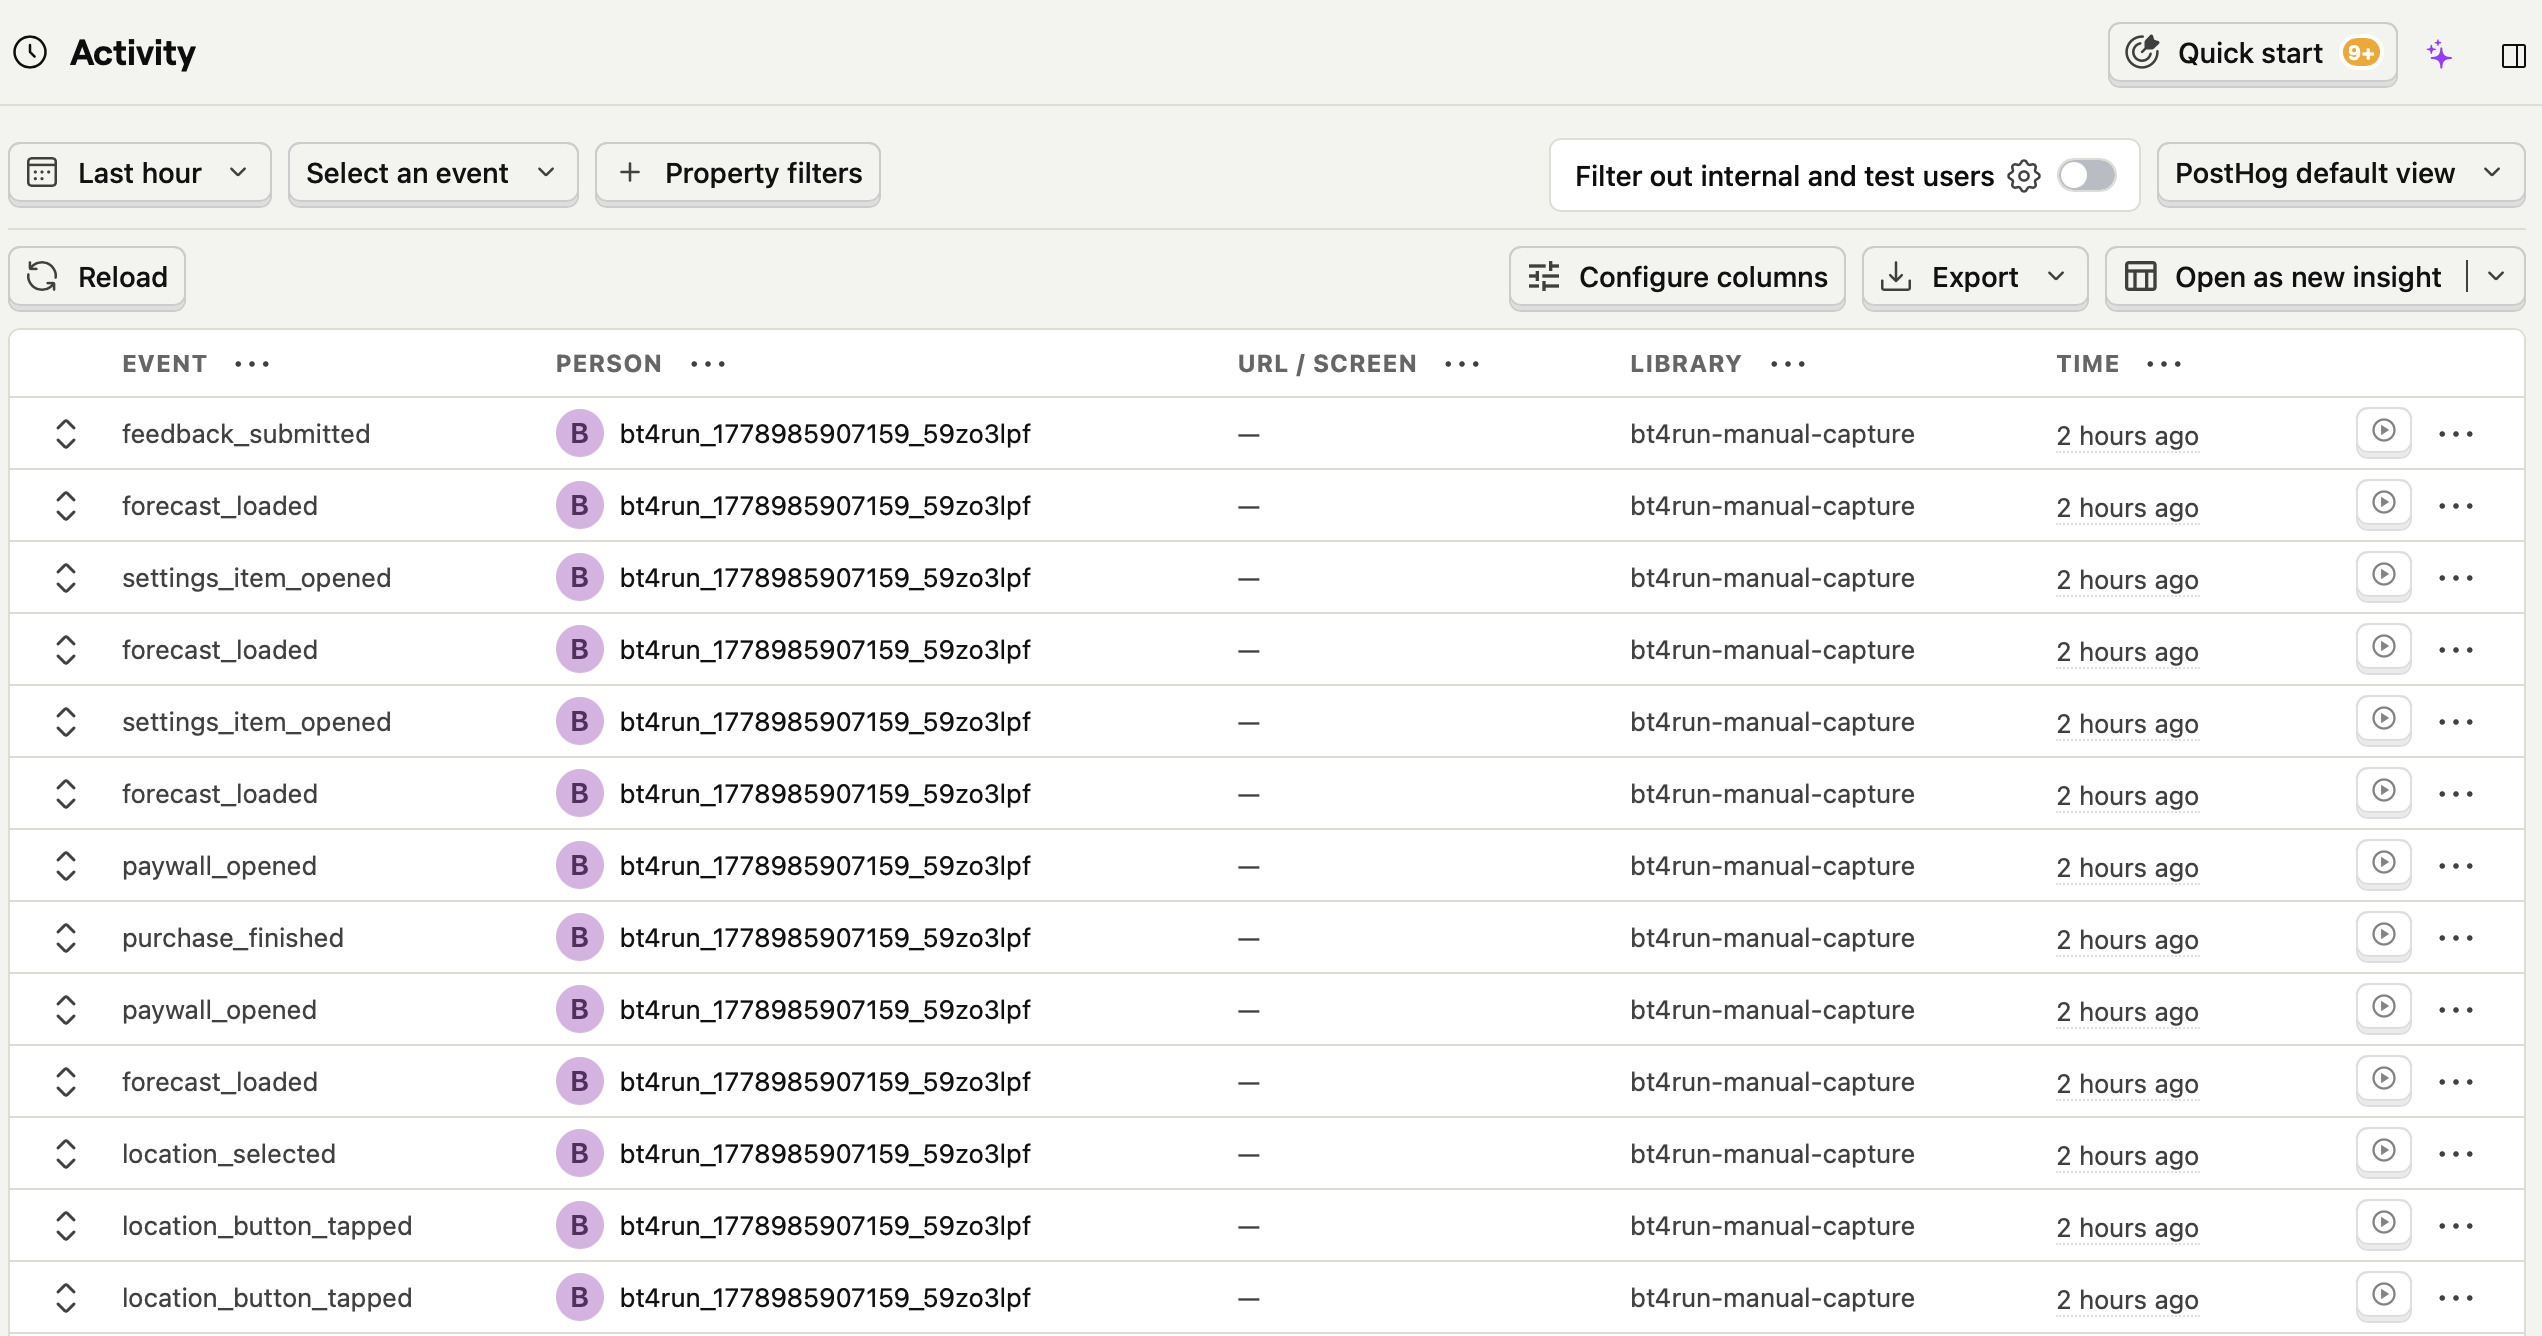2542x1336 pixels.
Task: Open person on purchase_finished row
Action: click(794, 938)
